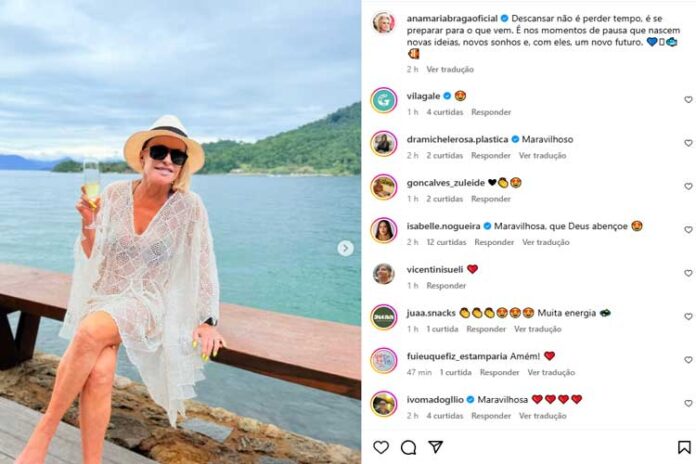Reply to goncalves_zuleide's comment

491,199
